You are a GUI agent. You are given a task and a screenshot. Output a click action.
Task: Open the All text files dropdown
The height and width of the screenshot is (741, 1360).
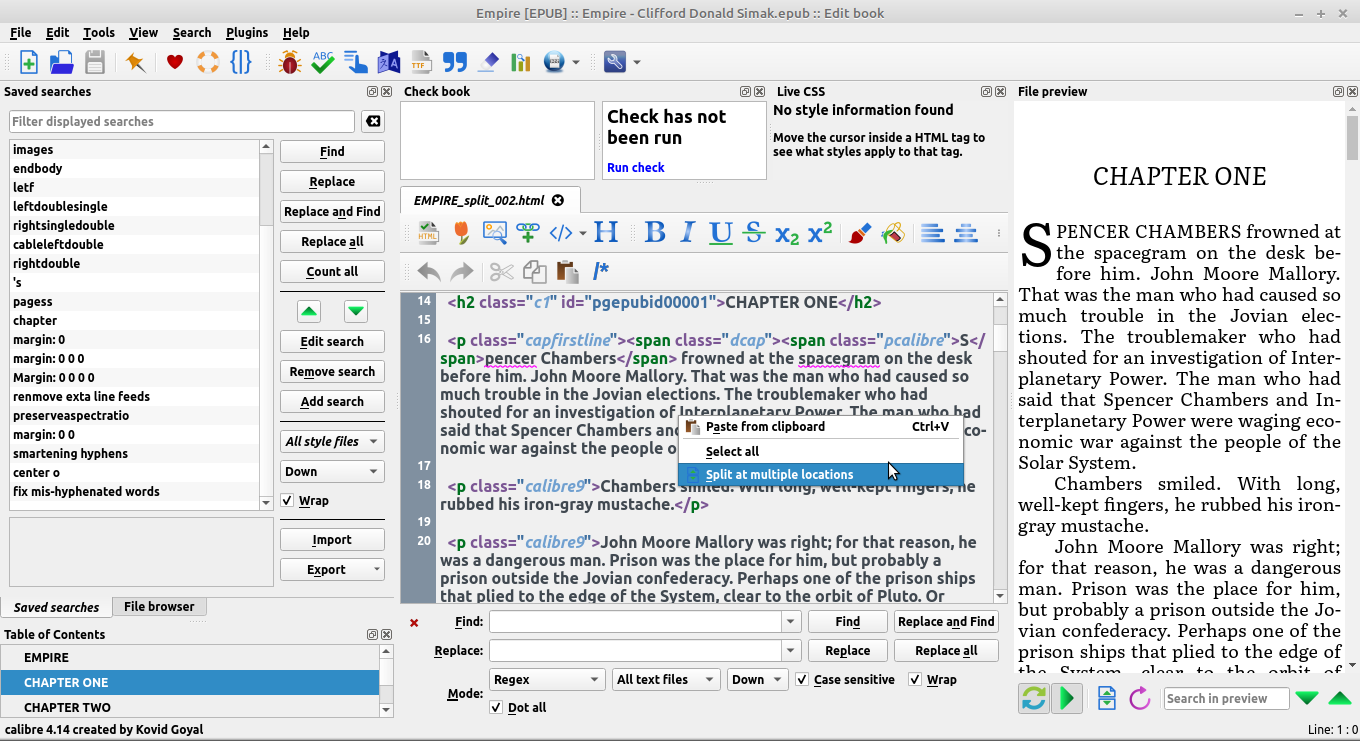pos(666,680)
